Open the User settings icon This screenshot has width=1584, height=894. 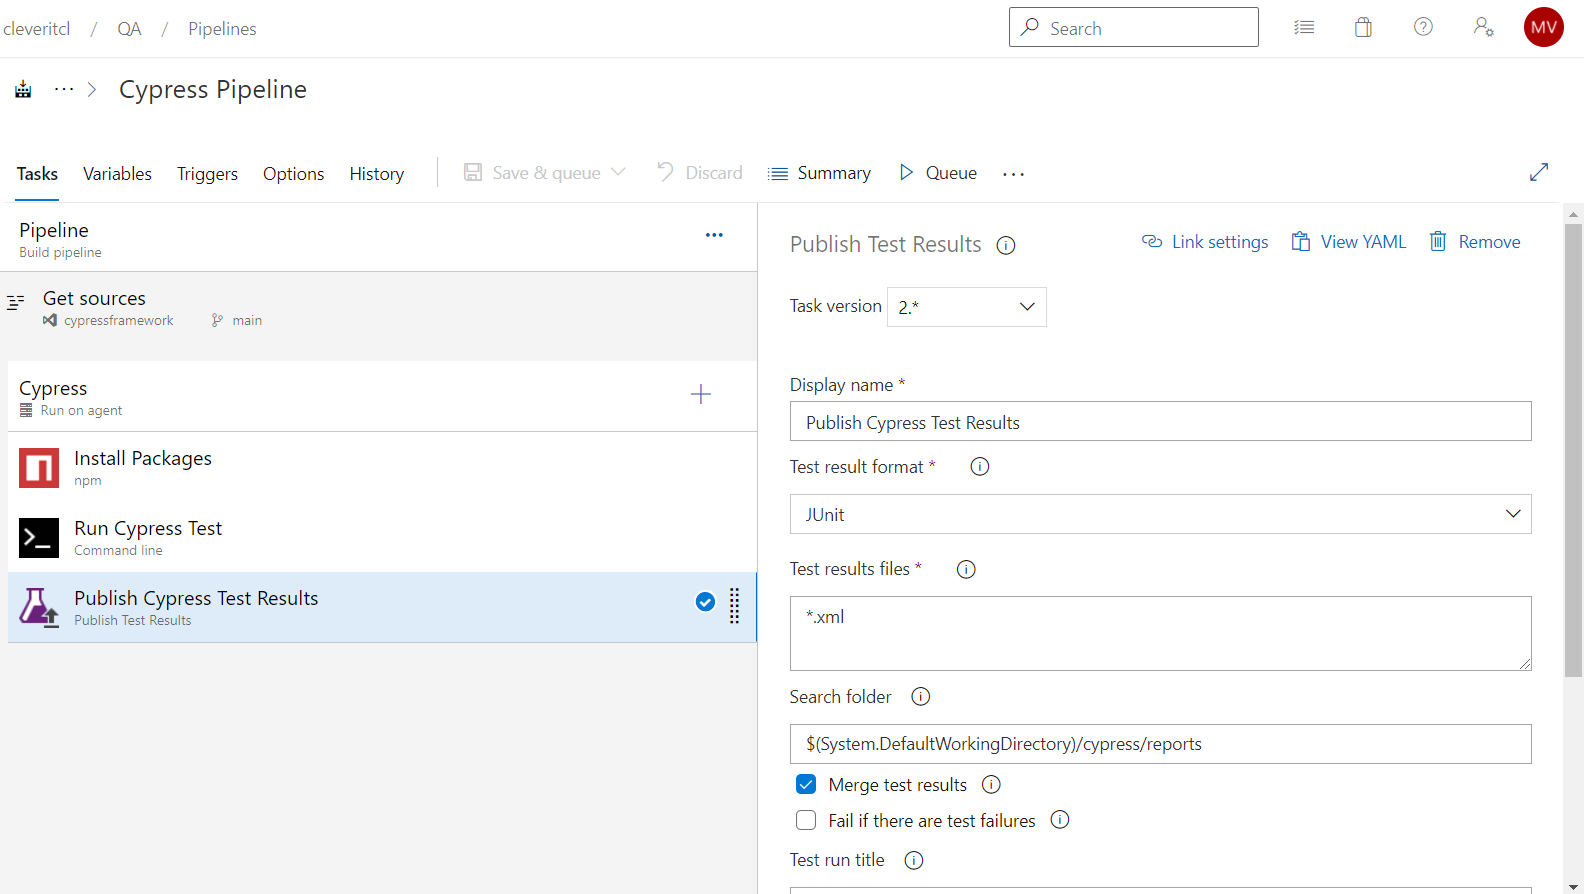[1483, 28]
